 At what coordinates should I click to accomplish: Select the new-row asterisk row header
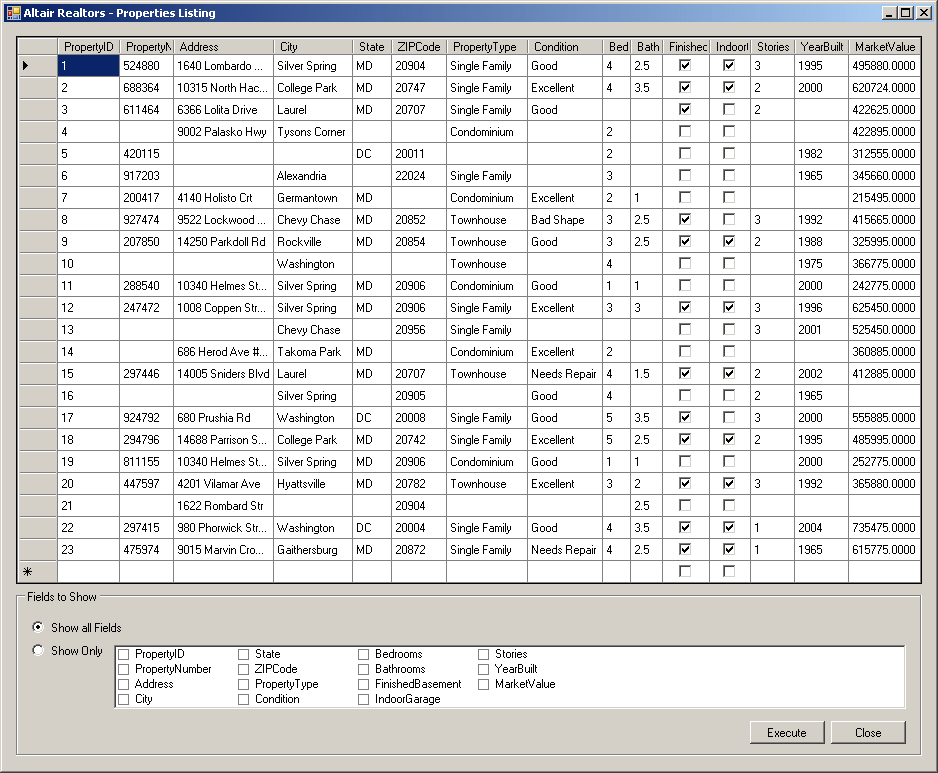point(38,571)
